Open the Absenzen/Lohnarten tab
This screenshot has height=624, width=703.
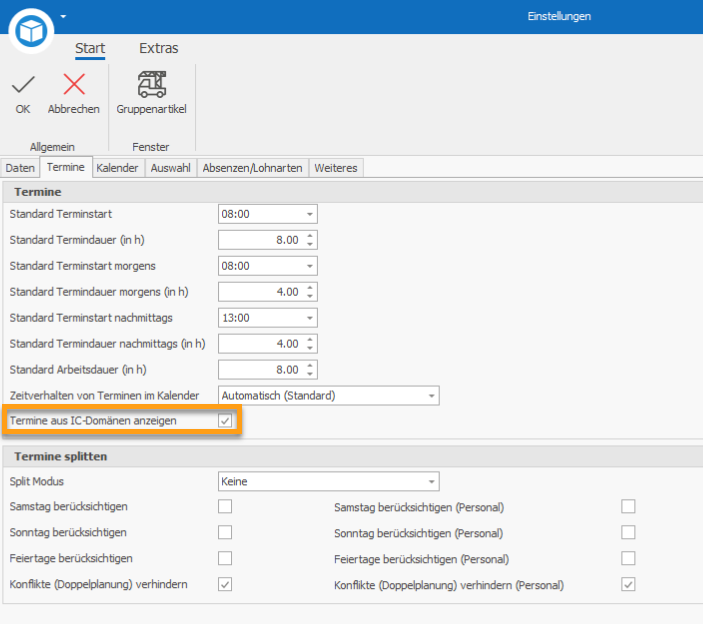(x=252, y=168)
